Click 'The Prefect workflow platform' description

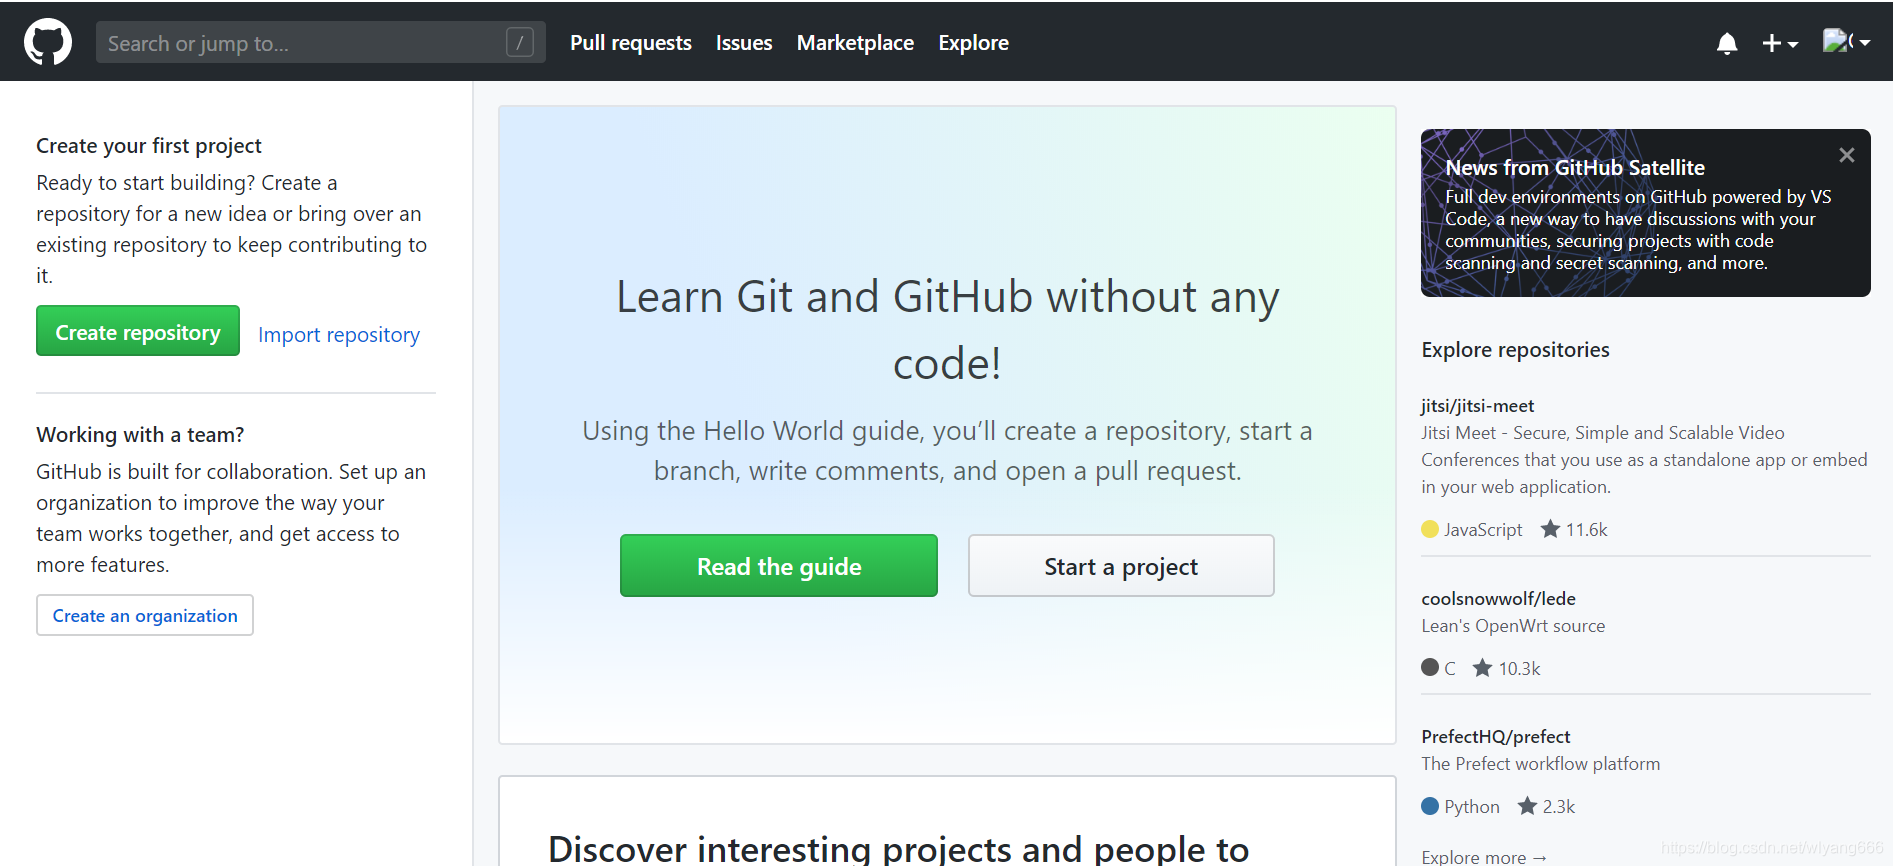coord(1540,764)
